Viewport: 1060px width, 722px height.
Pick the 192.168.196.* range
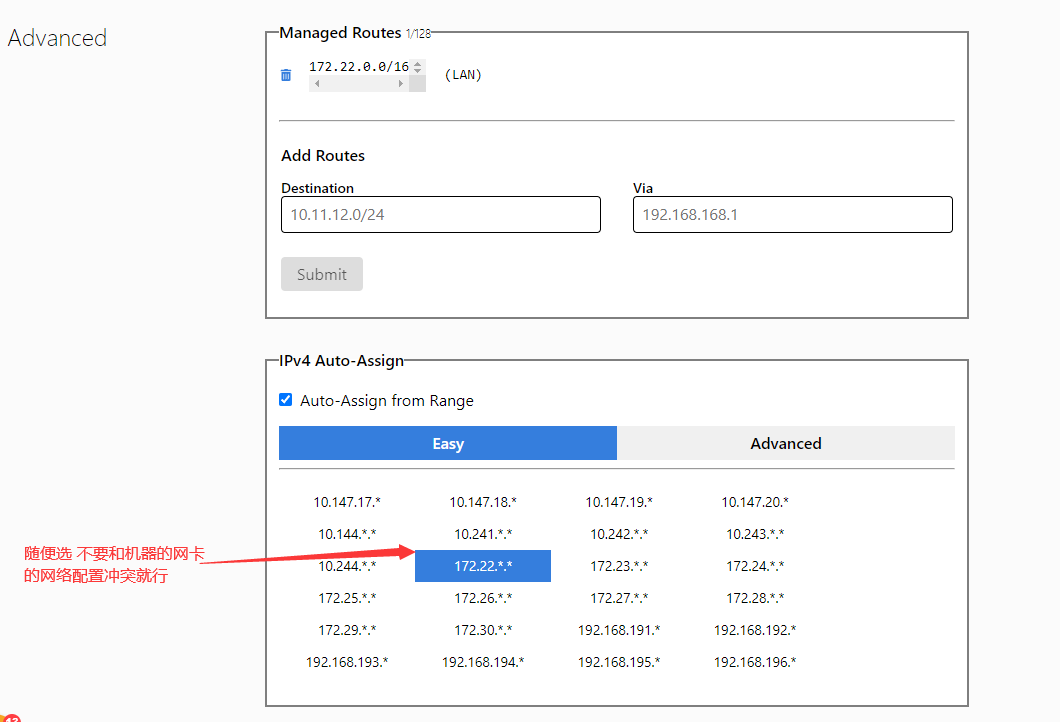(x=754, y=662)
